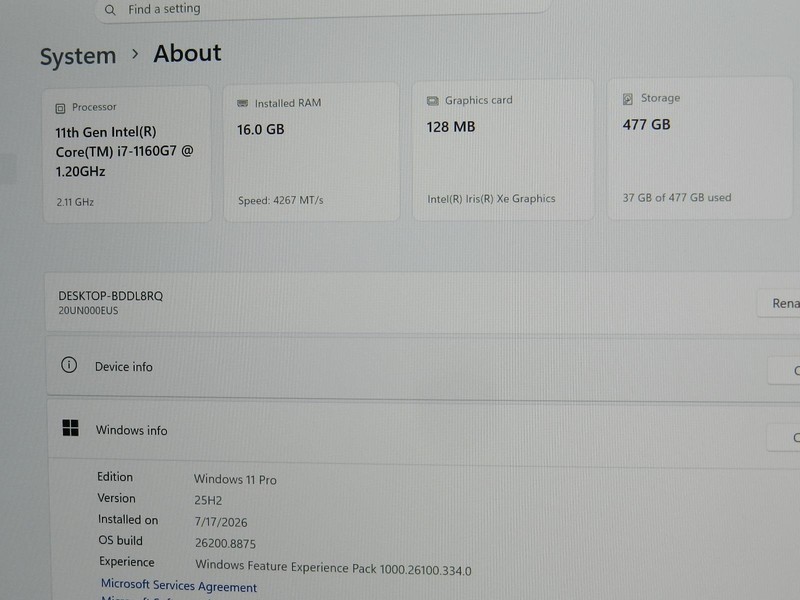Click the Graphics card icon
Screen dimensions: 800x600
[x=433, y=101]
